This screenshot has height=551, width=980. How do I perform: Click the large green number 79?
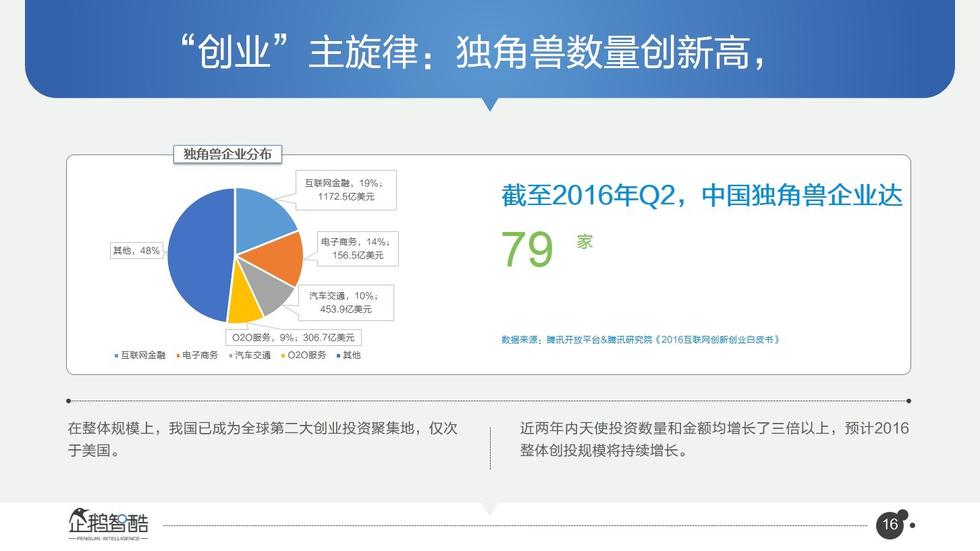click(x=528, y=249)
